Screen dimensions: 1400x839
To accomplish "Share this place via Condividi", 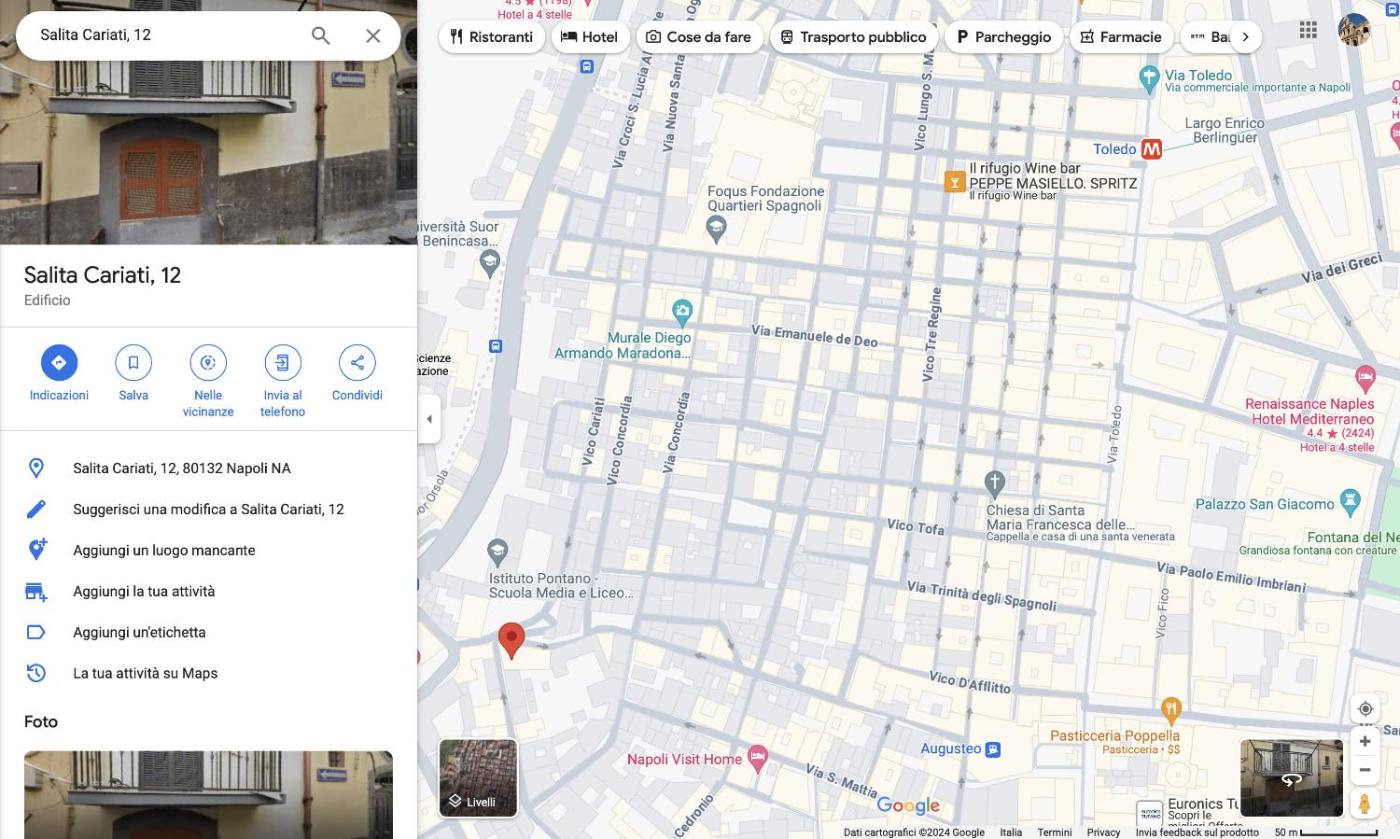I will [x=357, y=363].
